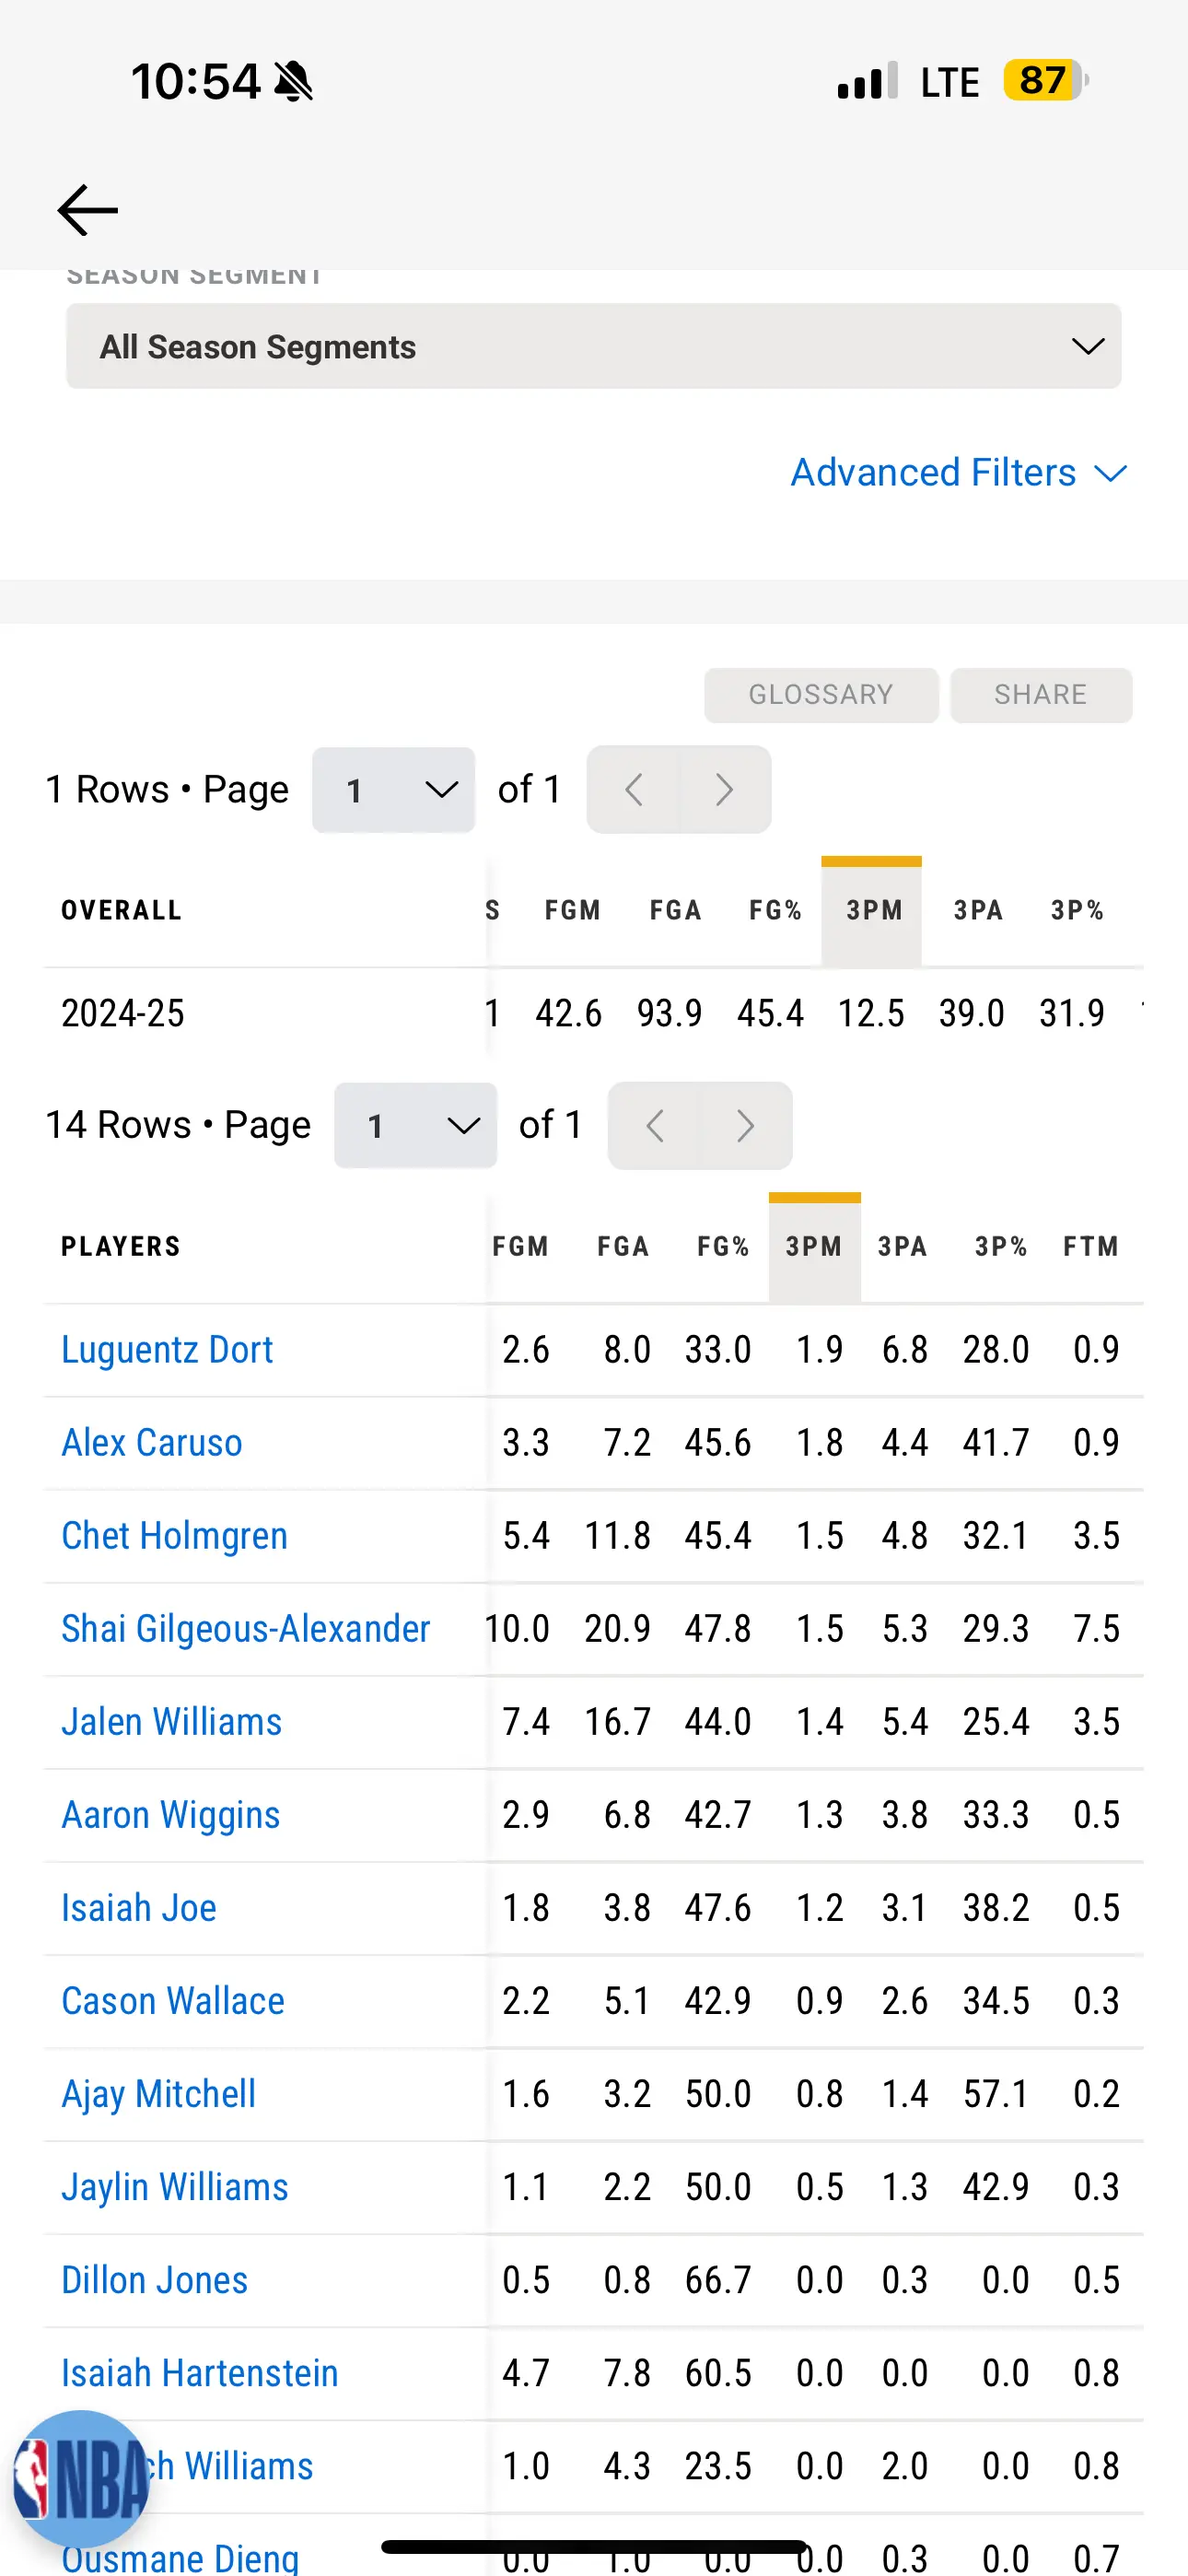The height and width of the screenshot is (2576, 1188).
Task: Tap the Share button
Action: (1040, 695)
